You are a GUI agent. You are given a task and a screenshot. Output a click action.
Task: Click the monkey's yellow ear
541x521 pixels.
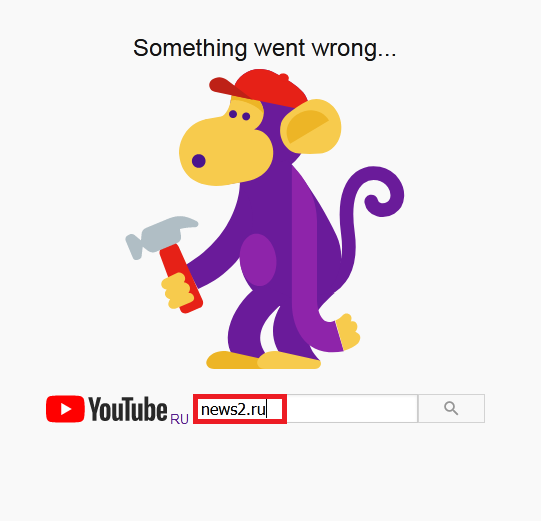click(311, 127)
